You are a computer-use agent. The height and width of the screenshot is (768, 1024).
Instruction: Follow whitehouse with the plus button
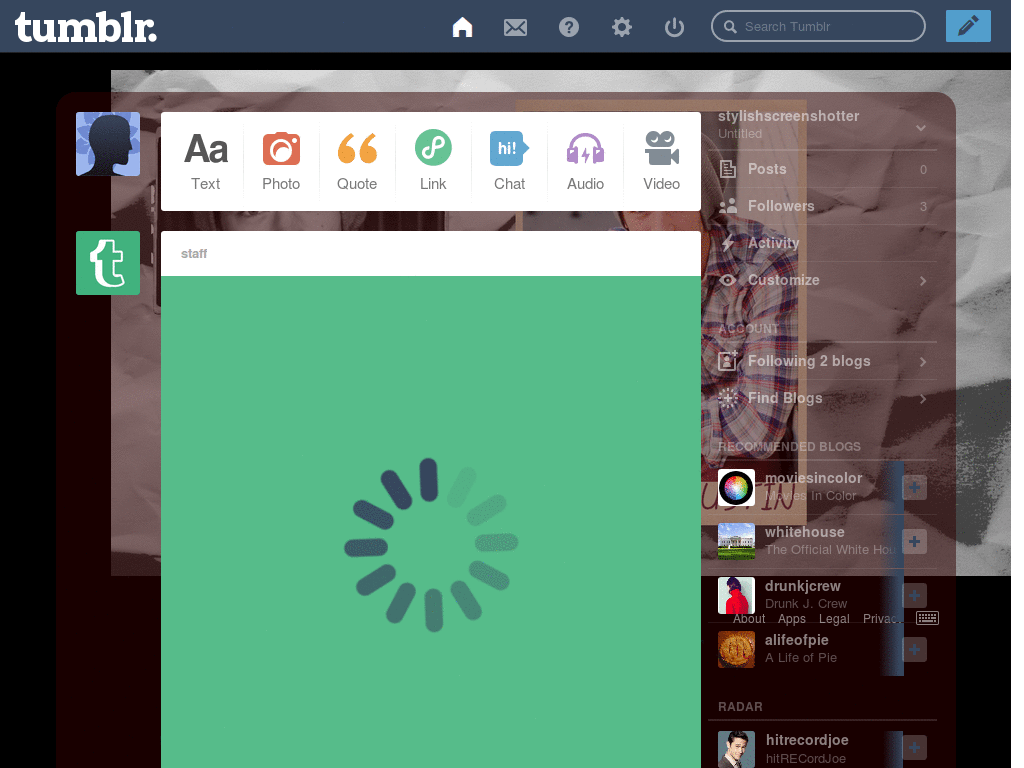914,541
